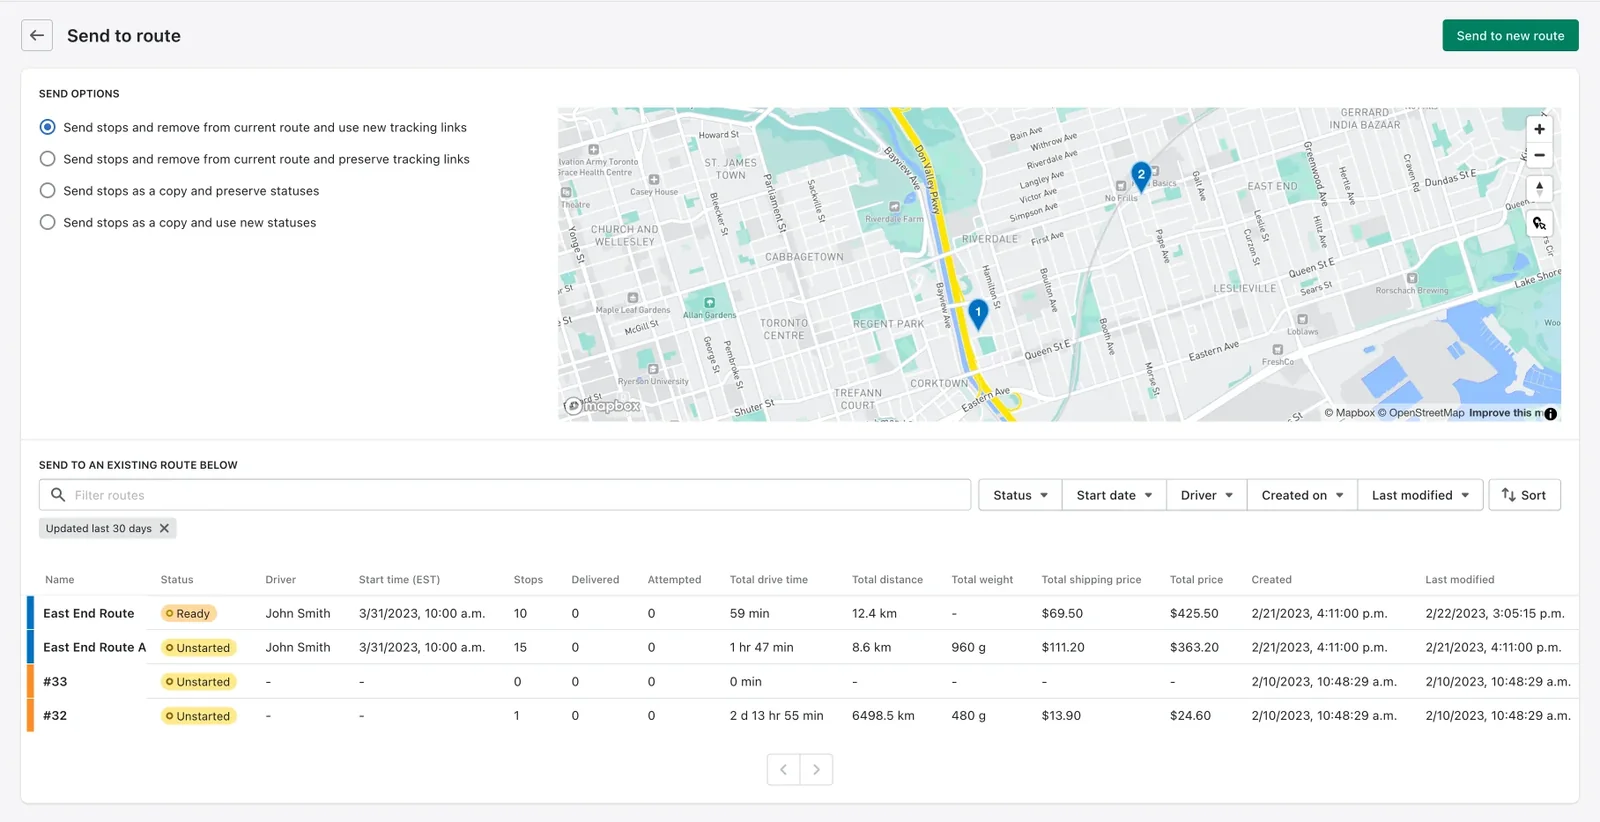Open the OpenStreetMap attribution link

tap(1421, 413)
